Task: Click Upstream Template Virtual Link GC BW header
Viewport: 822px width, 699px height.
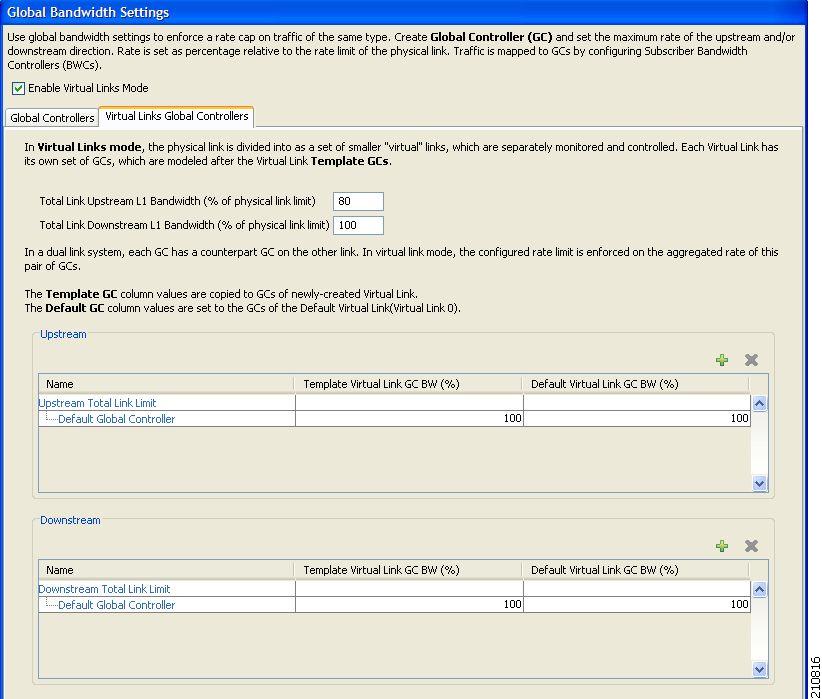Action: (x=381, y=384)
